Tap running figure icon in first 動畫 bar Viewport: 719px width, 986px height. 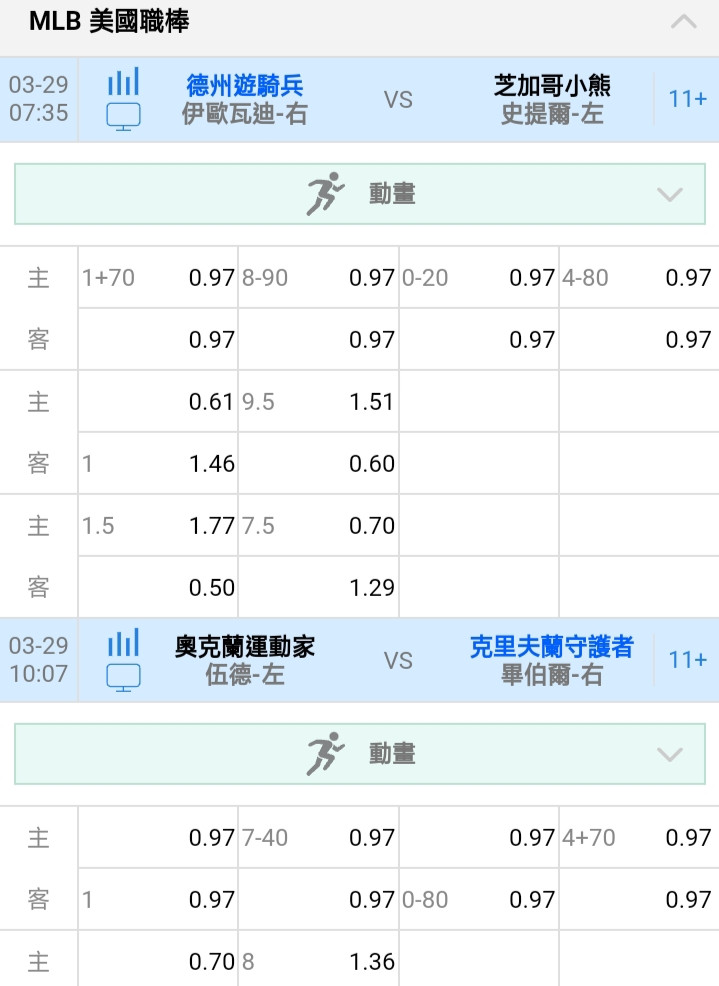[325, 194]
